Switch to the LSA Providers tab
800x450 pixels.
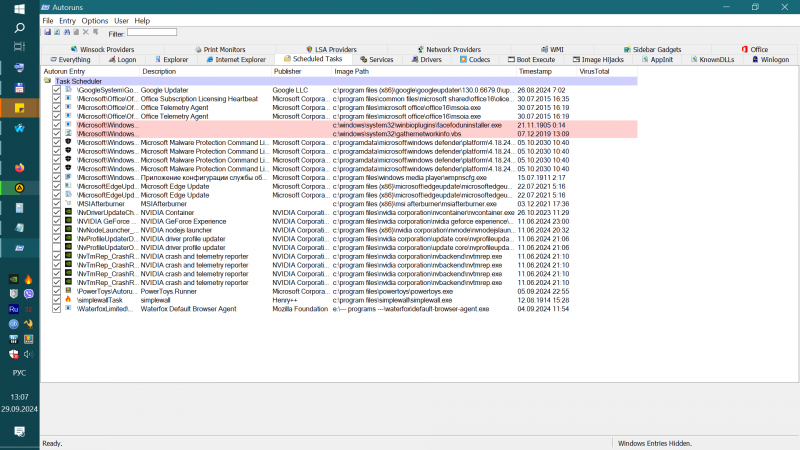[331, 49]
